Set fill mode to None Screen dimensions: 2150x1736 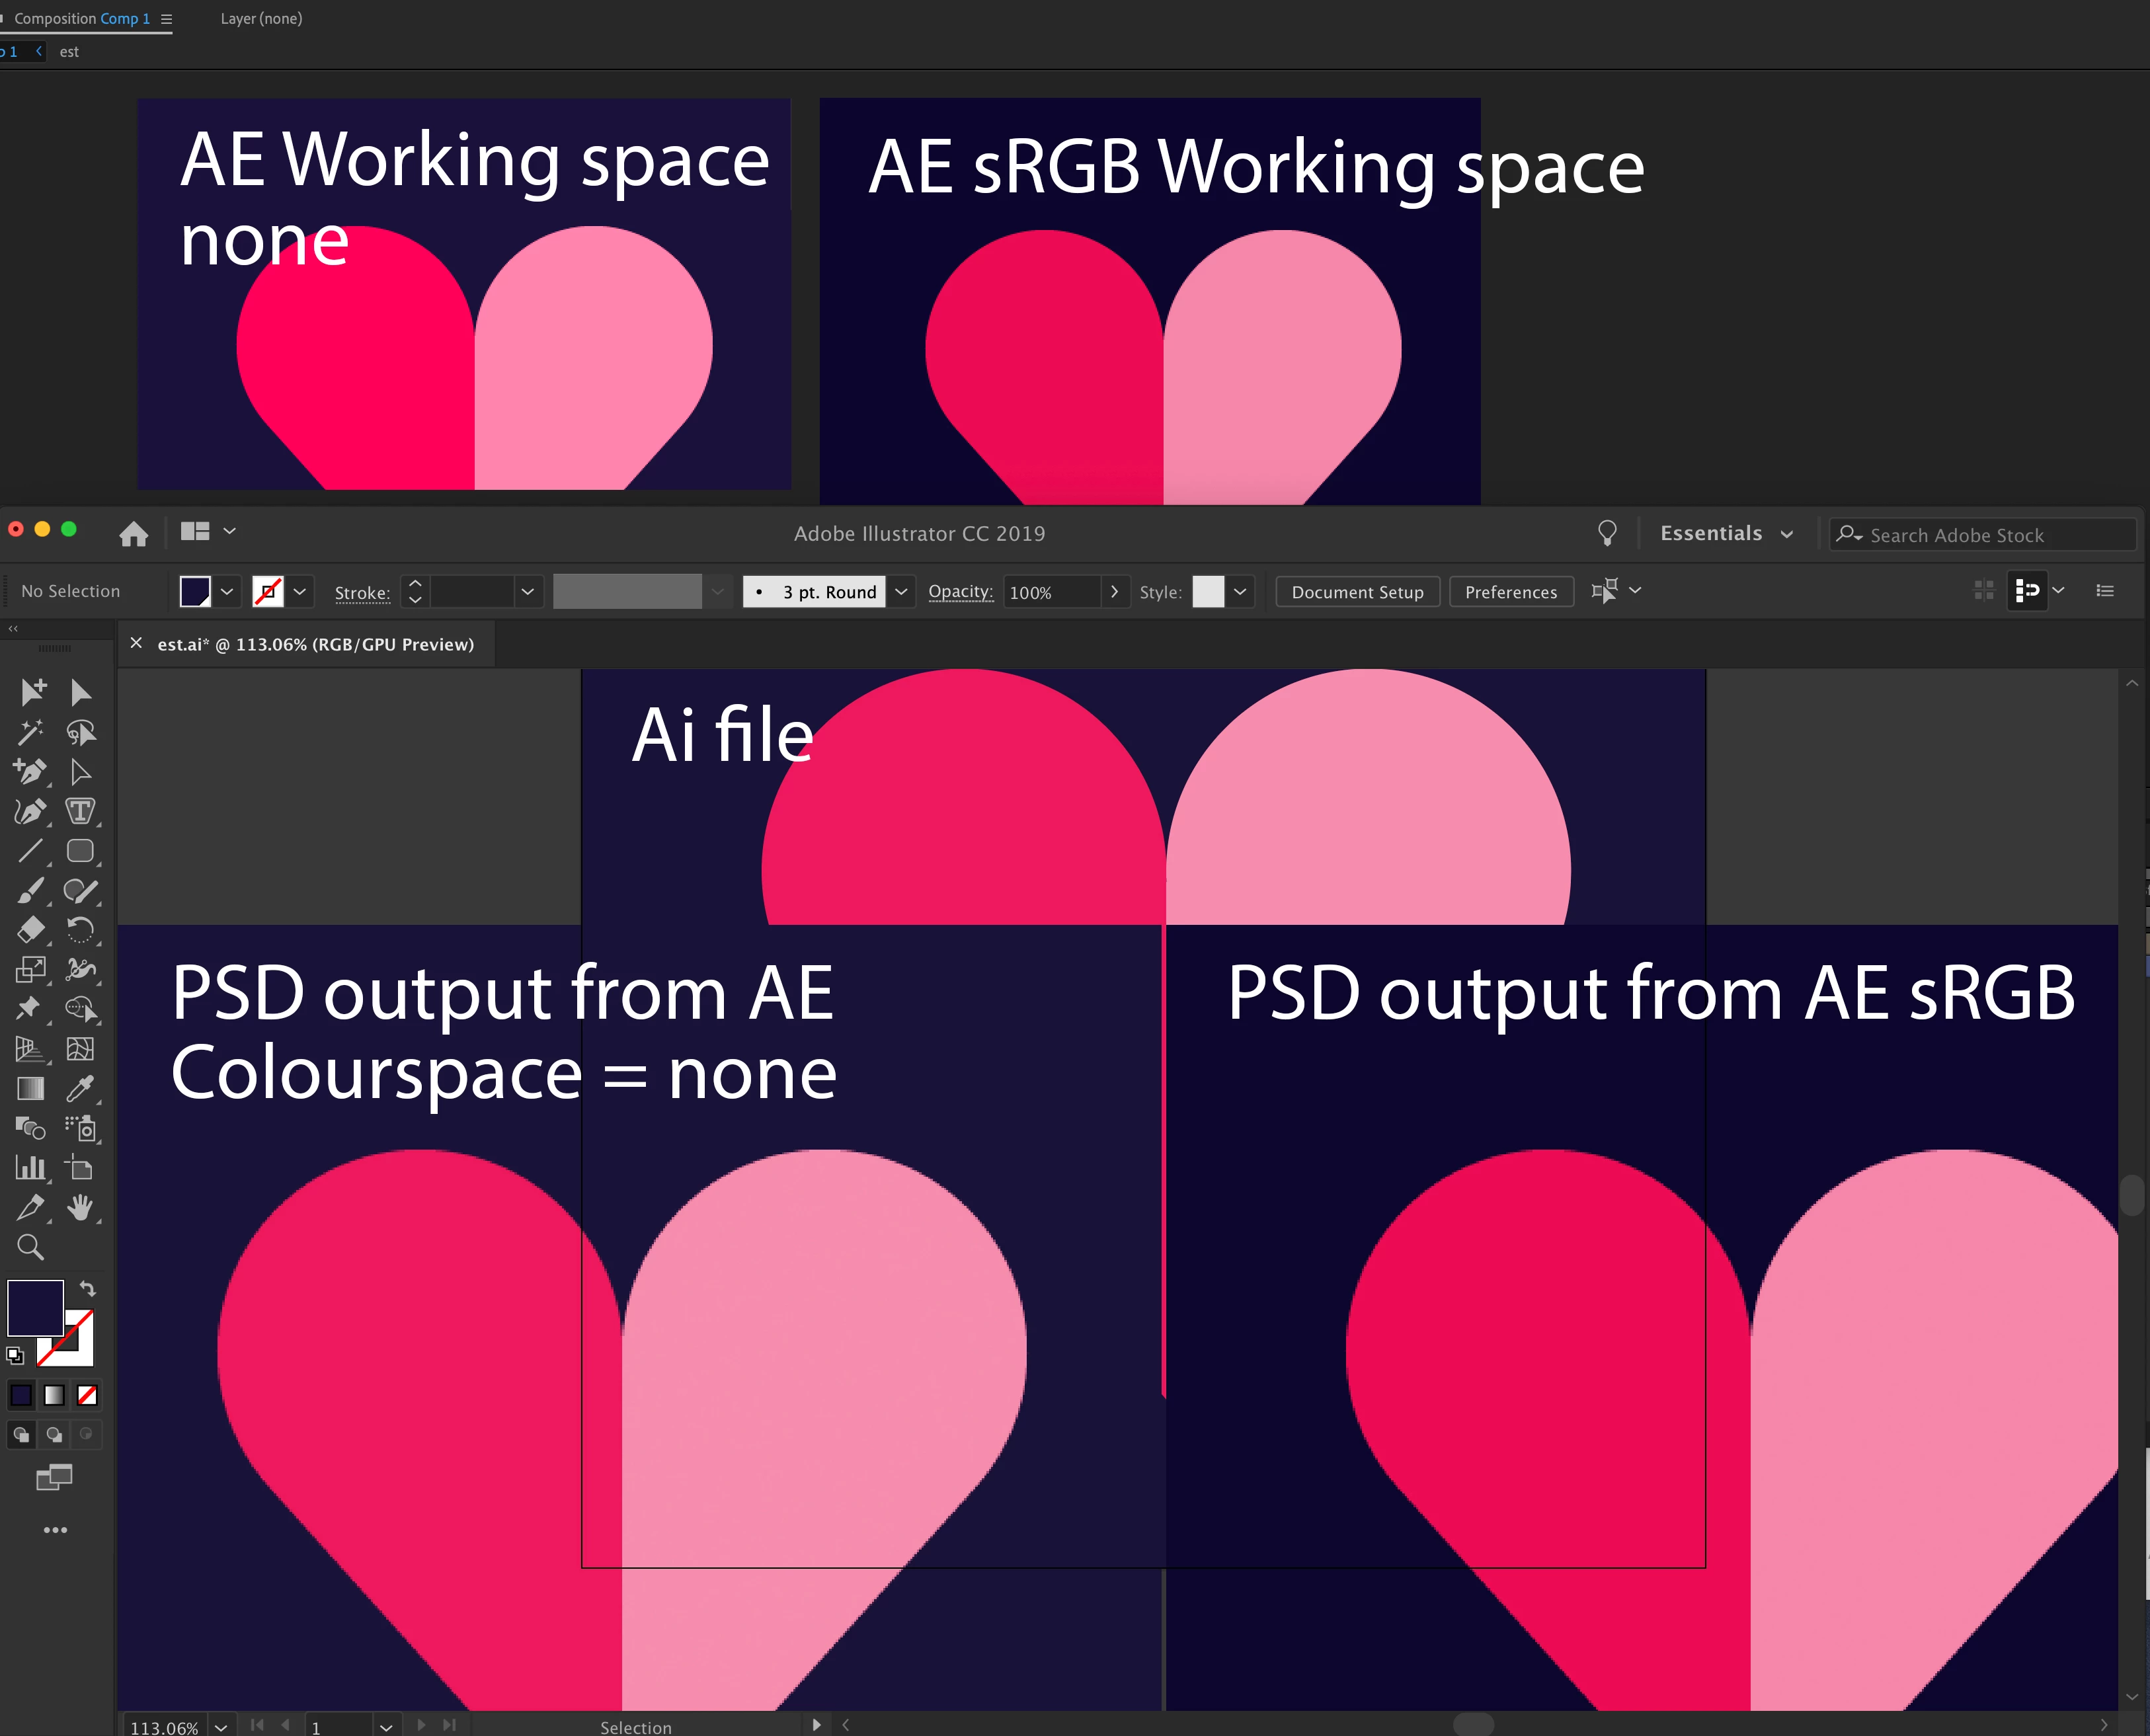[87, 1395]
